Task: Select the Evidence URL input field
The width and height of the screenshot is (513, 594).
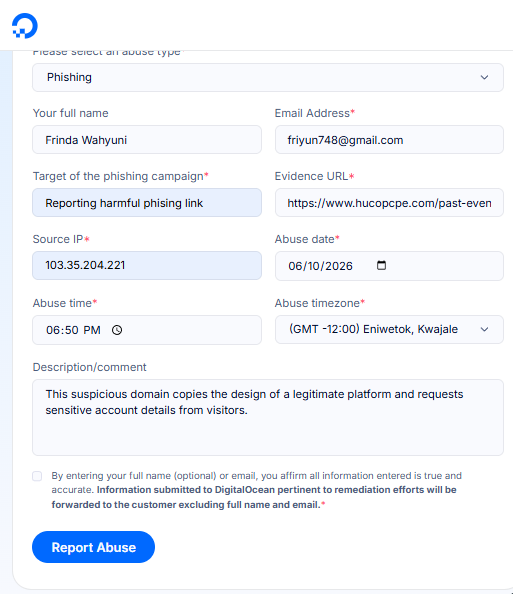Action: (x=389, y=203)
